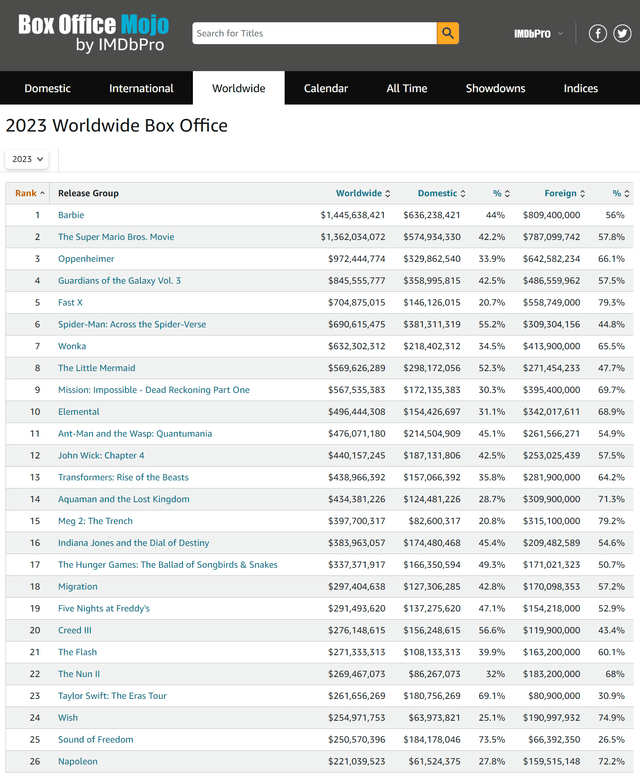Image resolution: width=640 pixels, height=773 pixels.
Task: Expand the IMDbPro dropdown menu
Action: (x=538, y=34)
